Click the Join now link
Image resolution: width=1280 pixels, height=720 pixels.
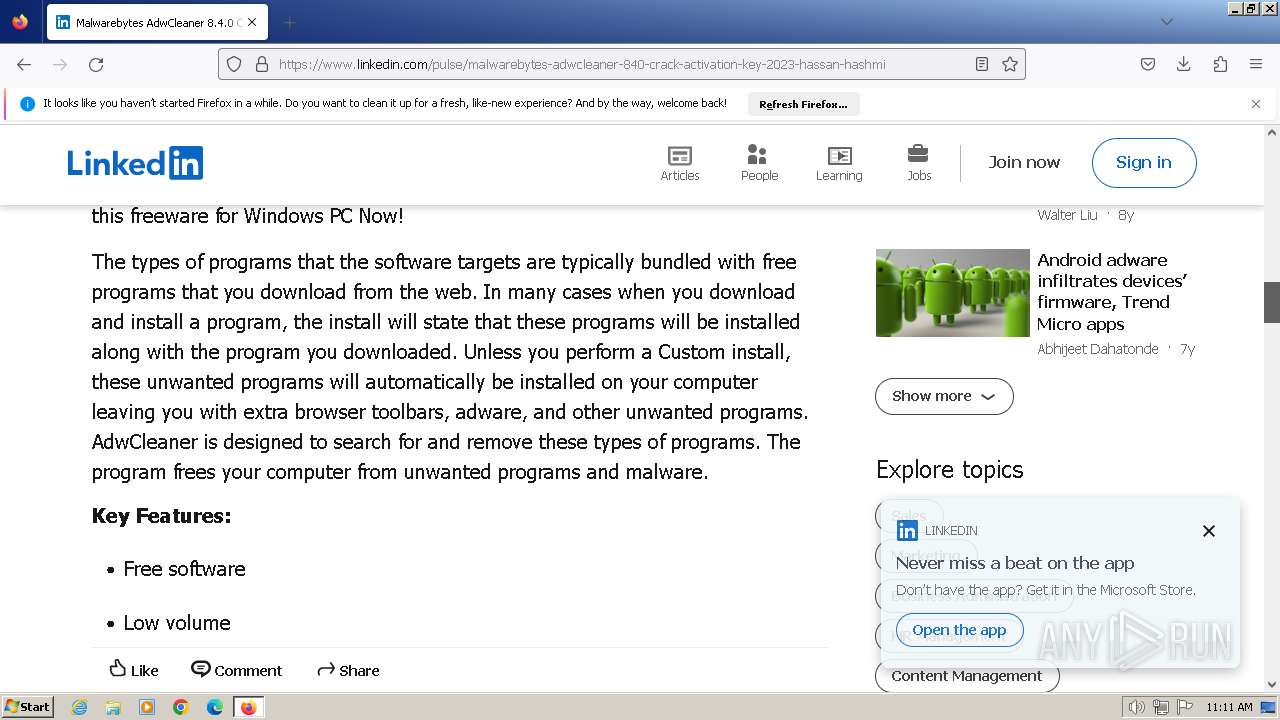point(1024,162)
